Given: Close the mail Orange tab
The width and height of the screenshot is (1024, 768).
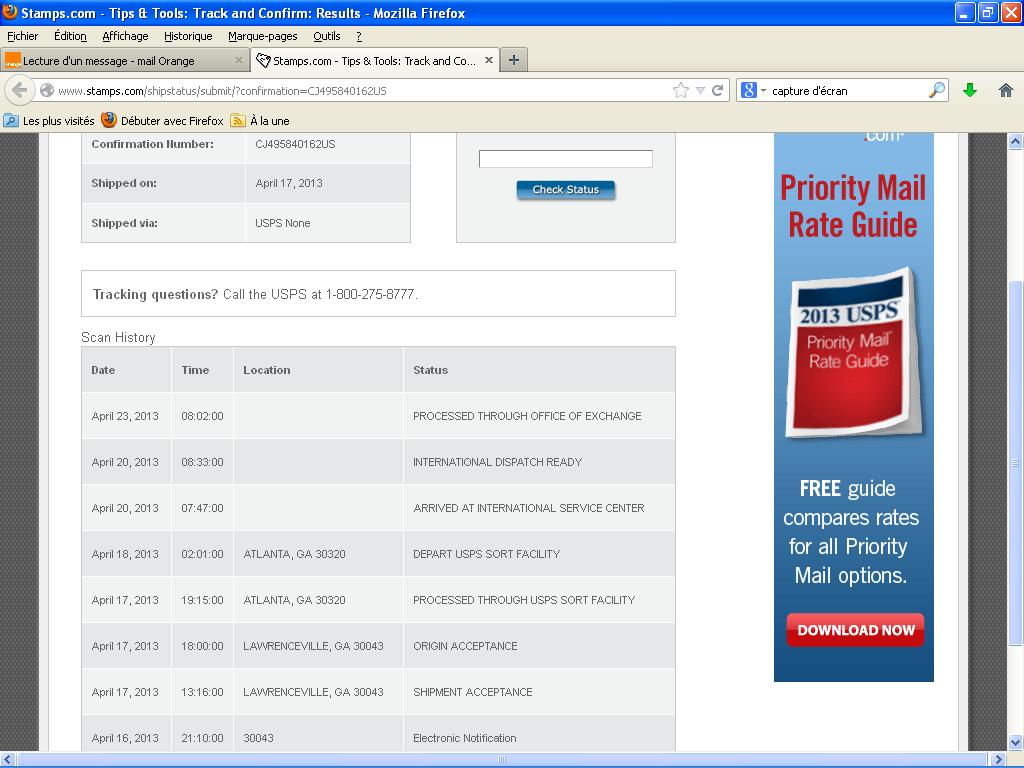Looking at the screenshot, I should pyautogui.click(x=238, y=60).
